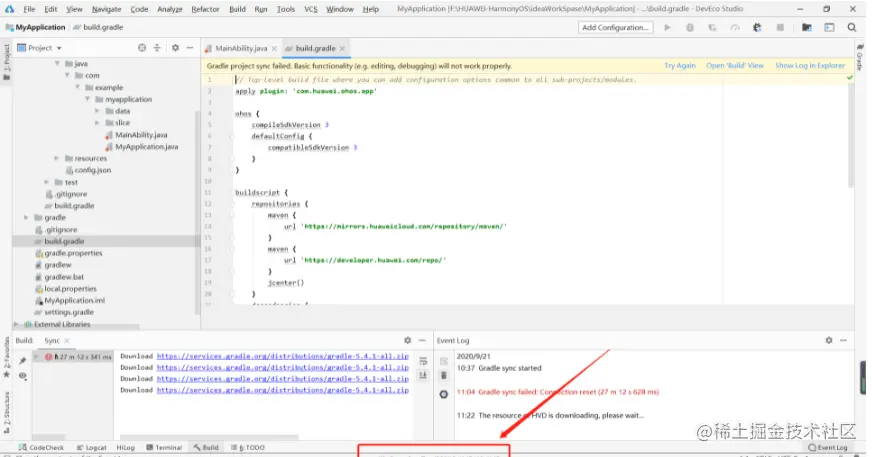Click the editor vertical scrollbar

click(850, 133)
